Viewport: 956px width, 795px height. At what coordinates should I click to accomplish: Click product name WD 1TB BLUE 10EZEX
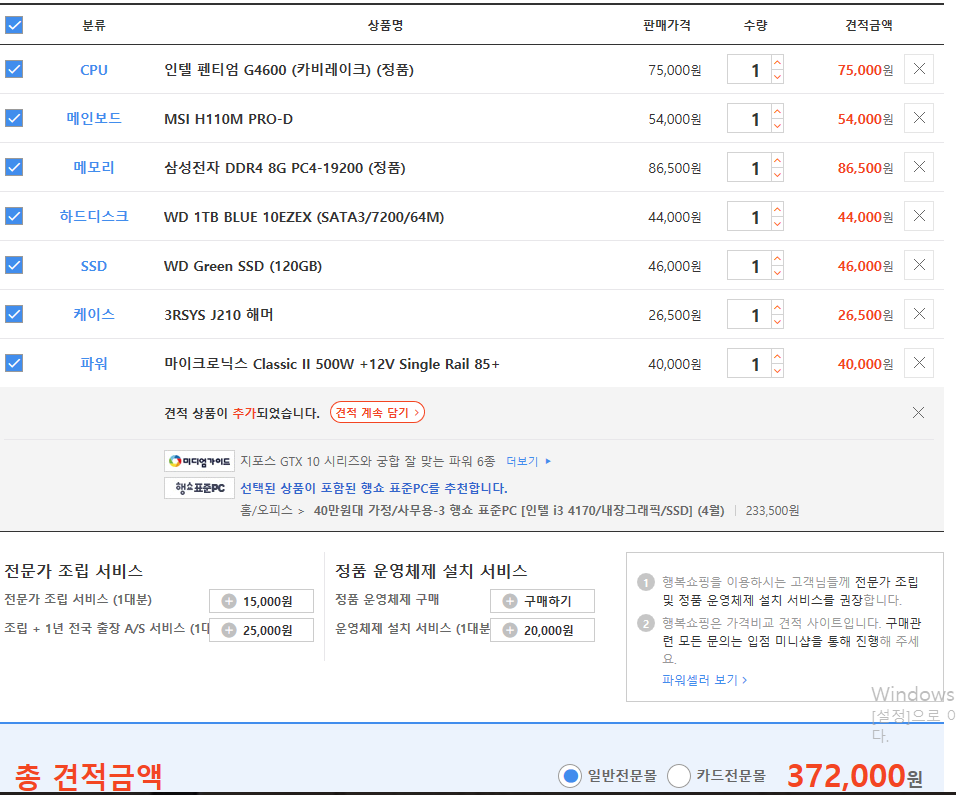(304, 217)
